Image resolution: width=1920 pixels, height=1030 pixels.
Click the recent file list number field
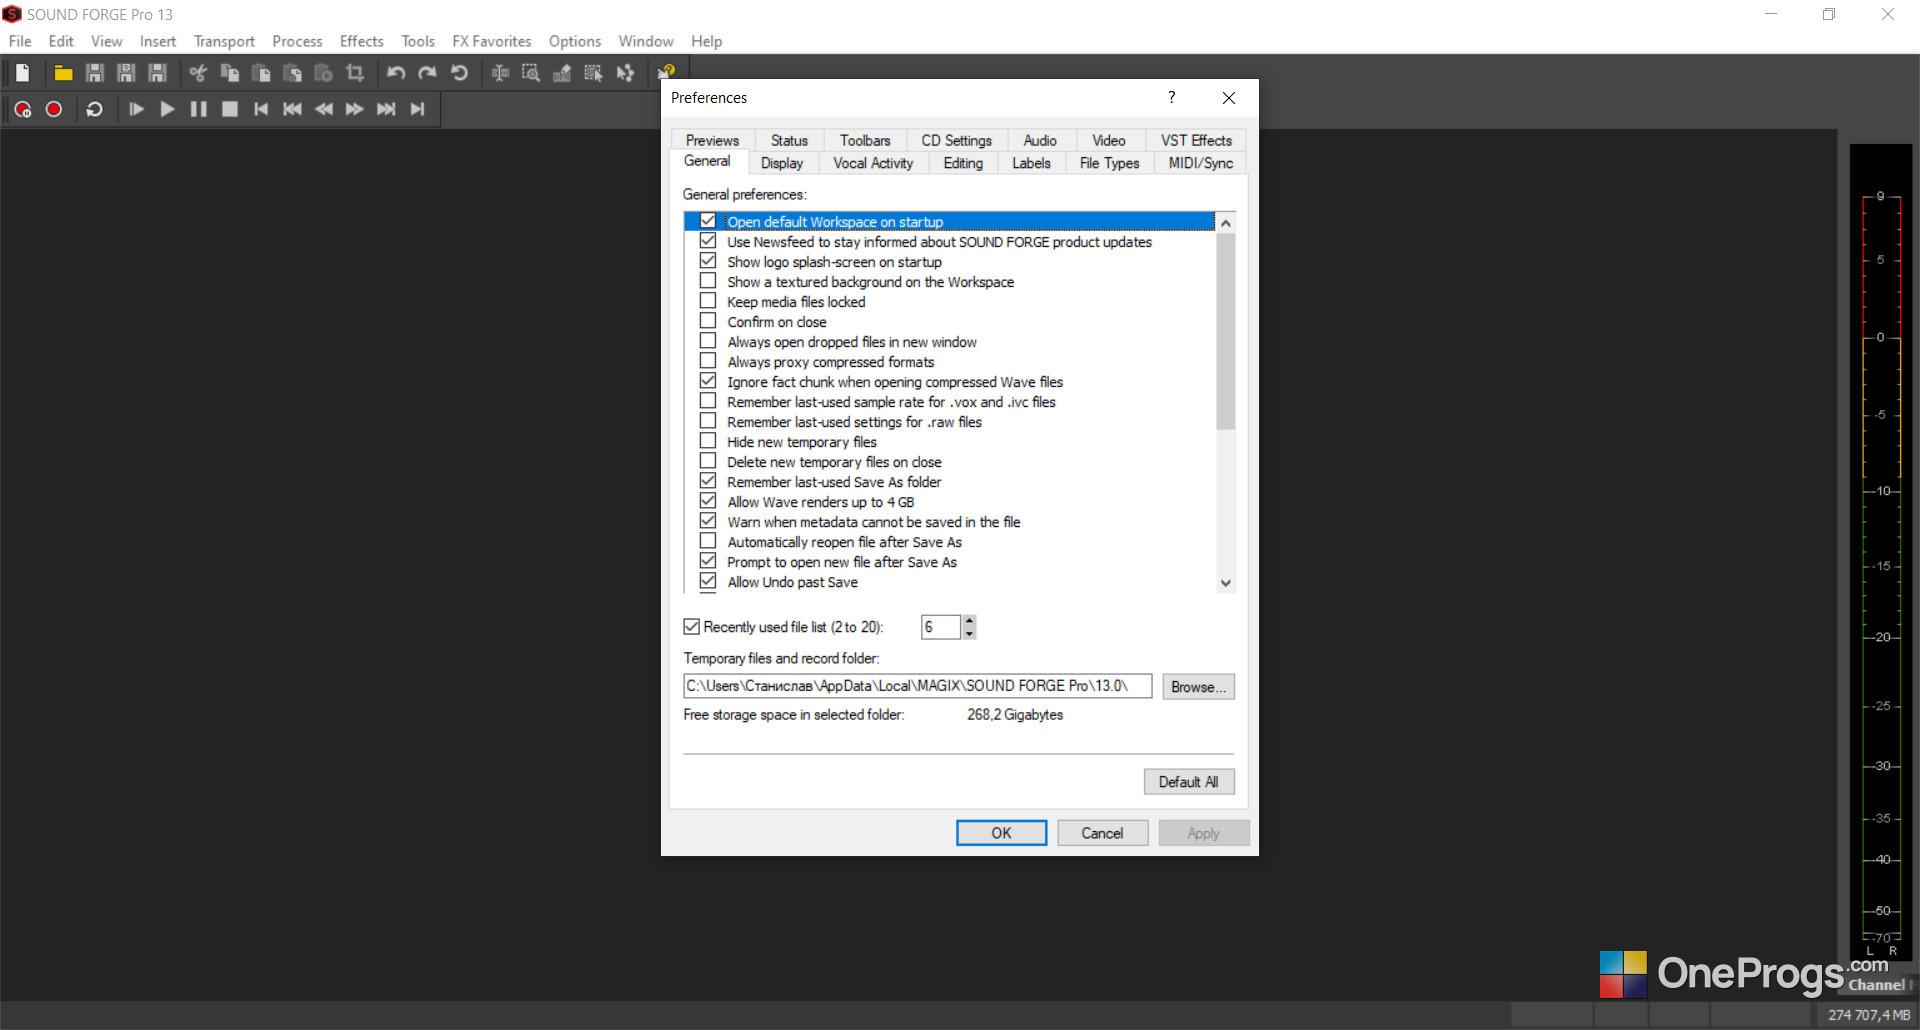click(x=940, y=627)
